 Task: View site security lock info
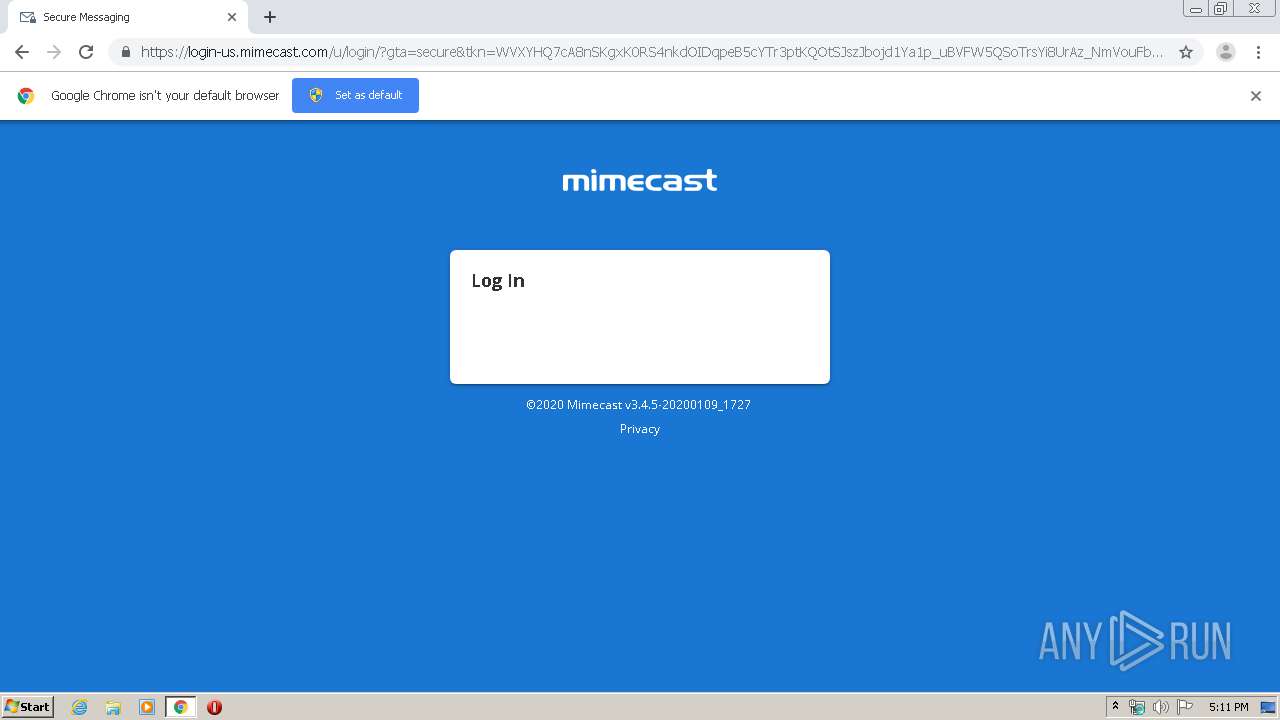(125, 52)
